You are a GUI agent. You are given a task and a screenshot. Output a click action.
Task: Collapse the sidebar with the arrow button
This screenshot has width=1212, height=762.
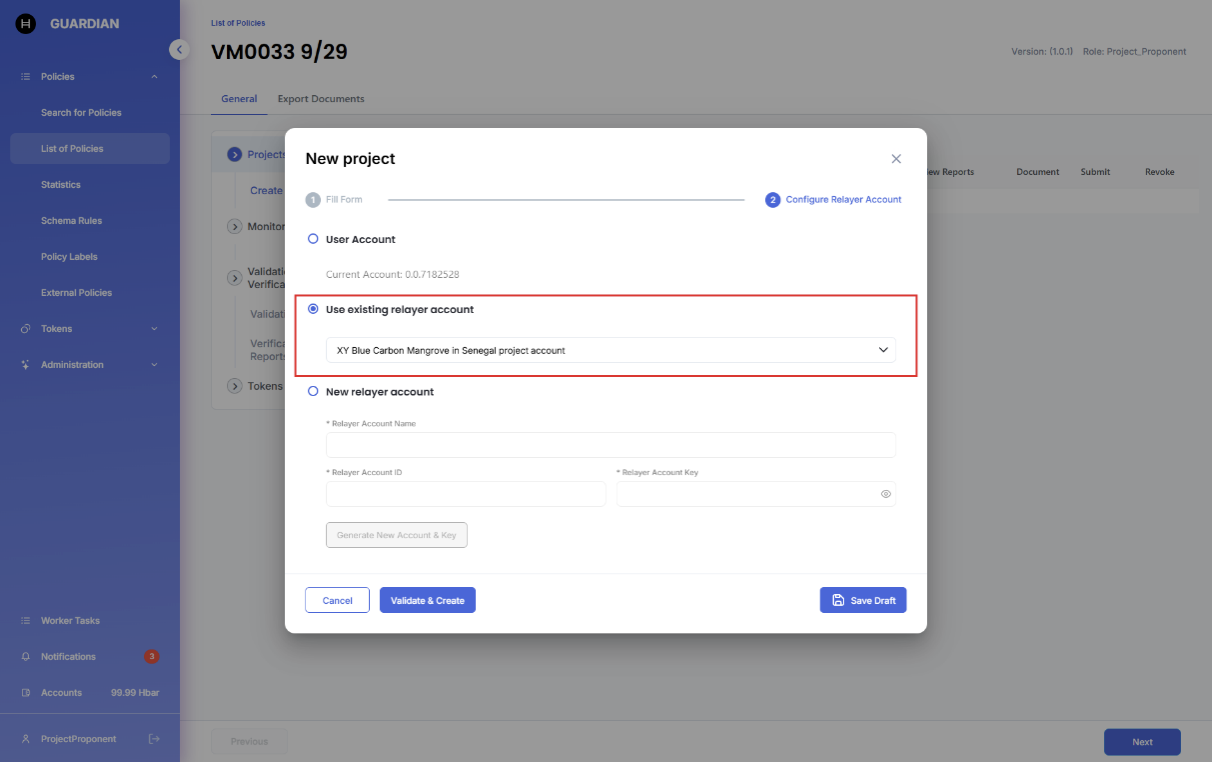[x=179, y=49]
